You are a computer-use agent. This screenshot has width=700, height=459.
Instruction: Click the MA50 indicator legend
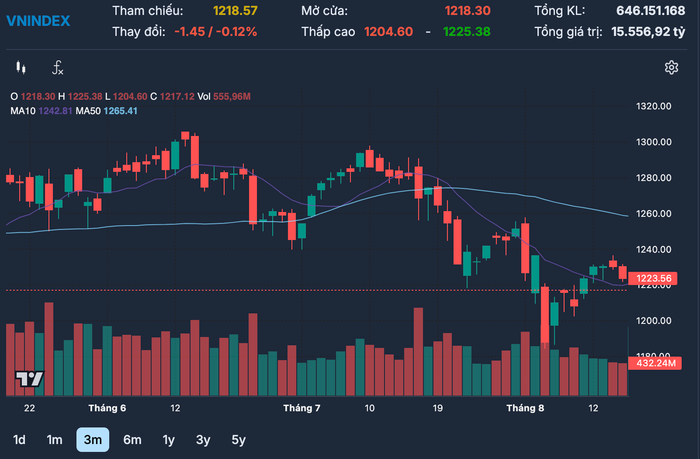click(107, 111)
